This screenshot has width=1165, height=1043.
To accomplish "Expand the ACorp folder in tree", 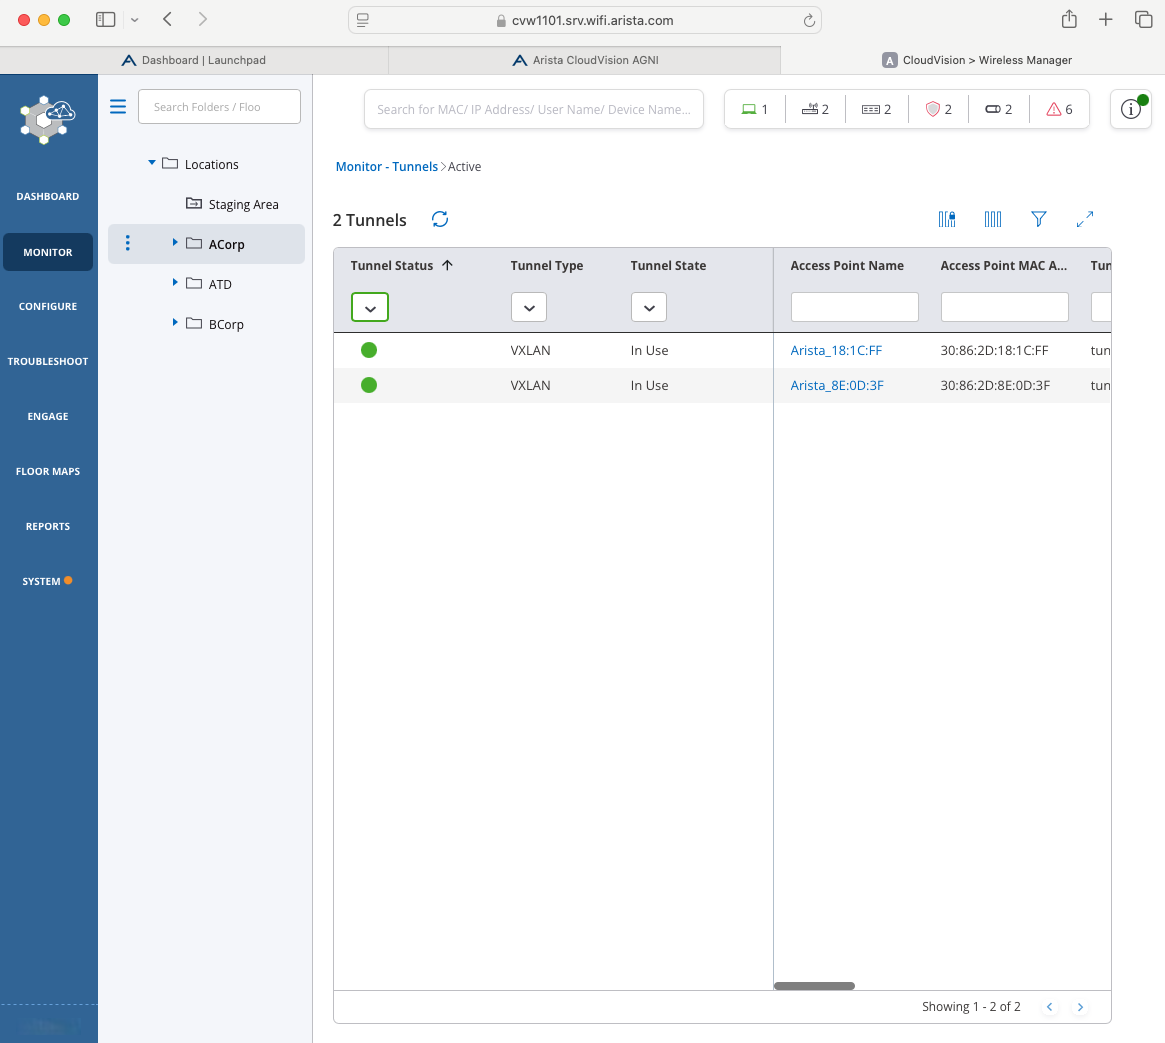I will tap(175, 243).
